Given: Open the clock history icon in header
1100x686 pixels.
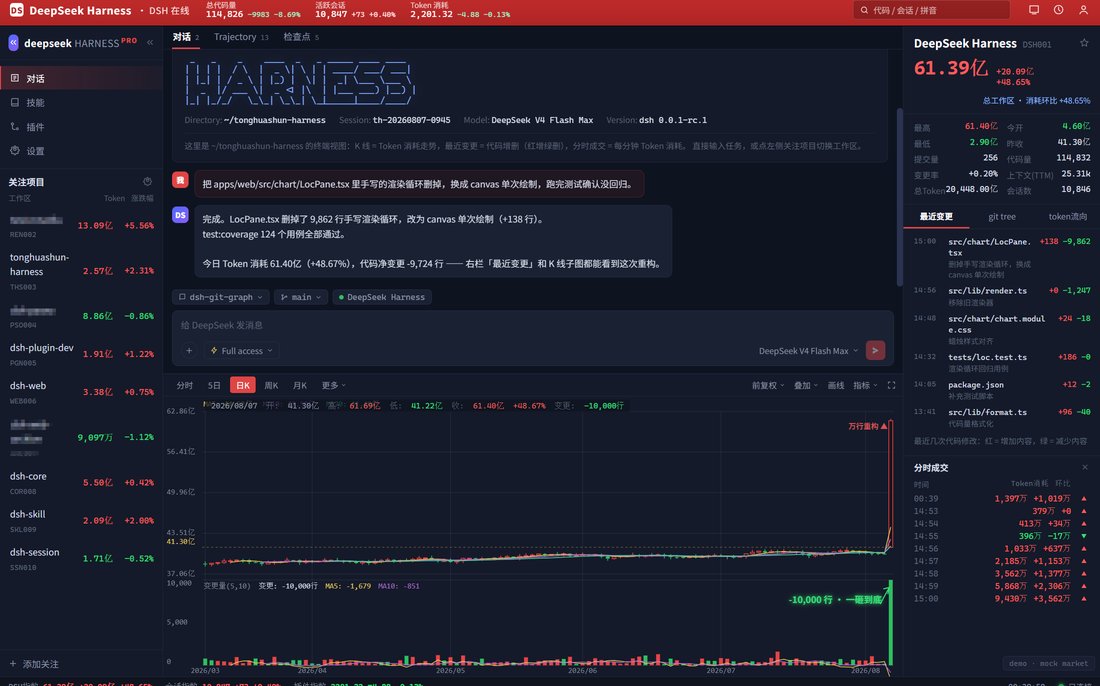Looking at the screenshot, I should (1059, 10).
